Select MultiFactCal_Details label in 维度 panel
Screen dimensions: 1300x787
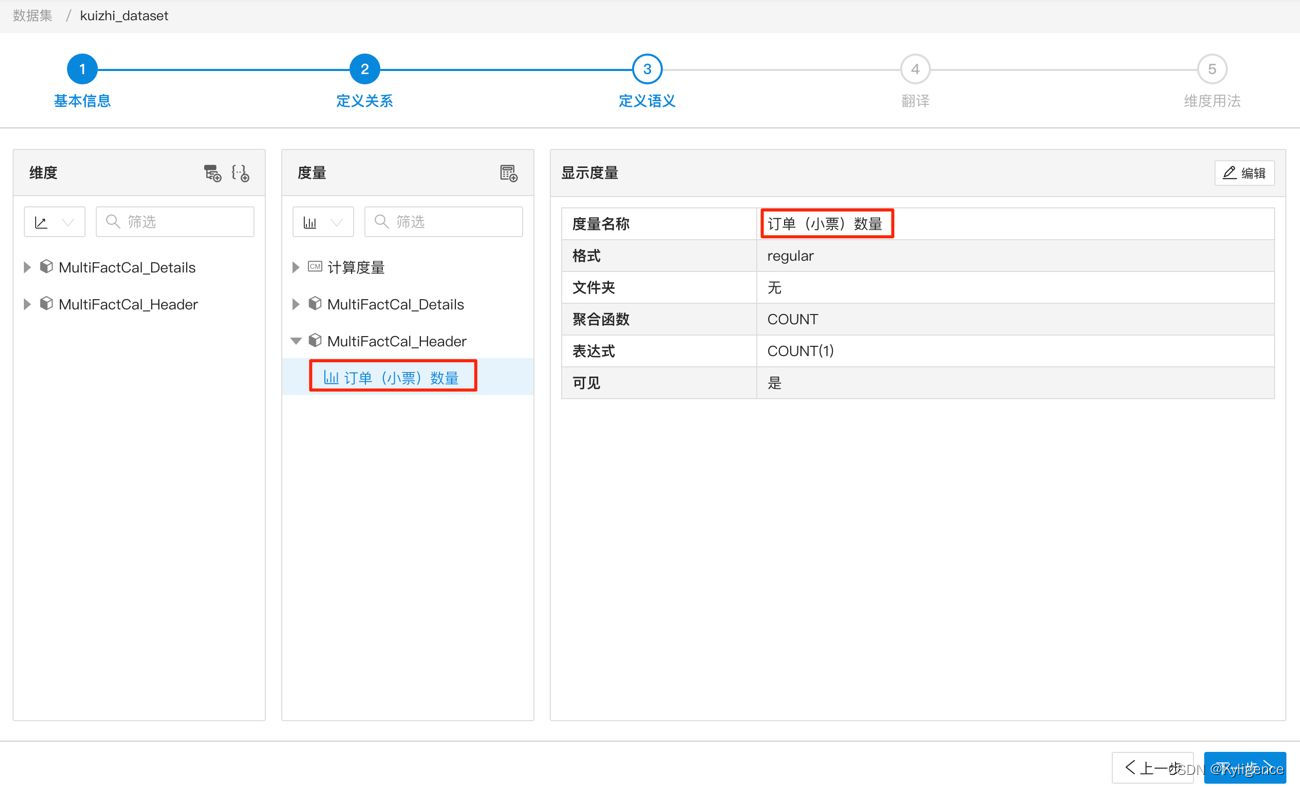[127, 267]
